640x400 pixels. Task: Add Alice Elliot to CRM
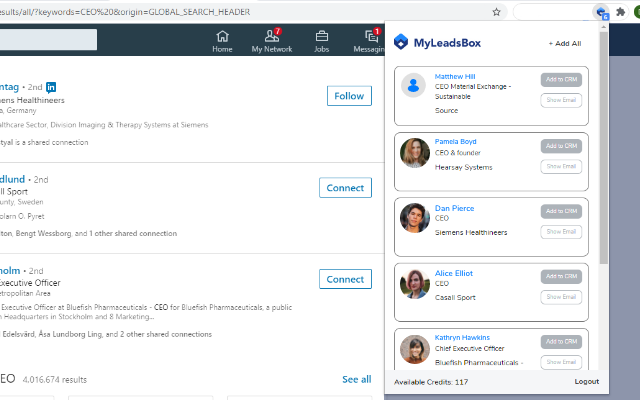(x=561, y=276)
